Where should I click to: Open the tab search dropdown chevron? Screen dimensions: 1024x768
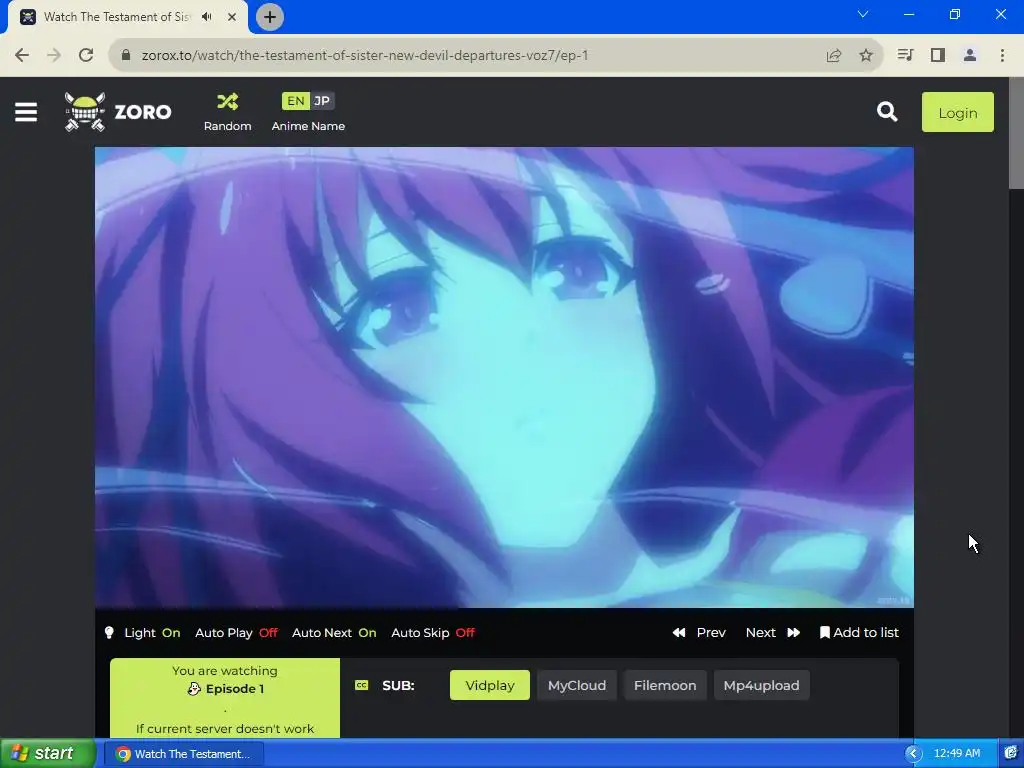[863, 14]
